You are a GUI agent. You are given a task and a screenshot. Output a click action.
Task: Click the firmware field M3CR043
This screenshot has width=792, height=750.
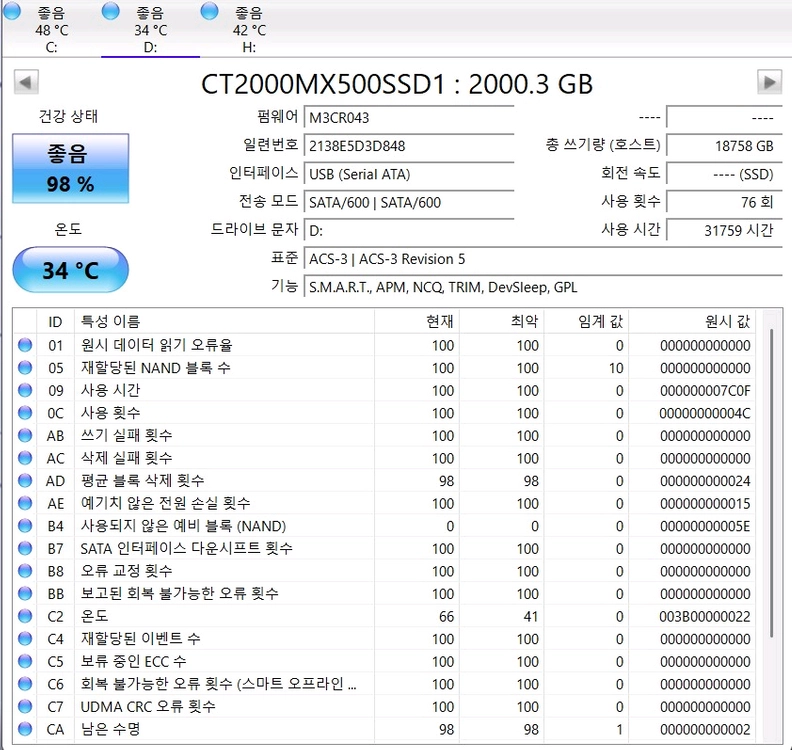(409, 118)
